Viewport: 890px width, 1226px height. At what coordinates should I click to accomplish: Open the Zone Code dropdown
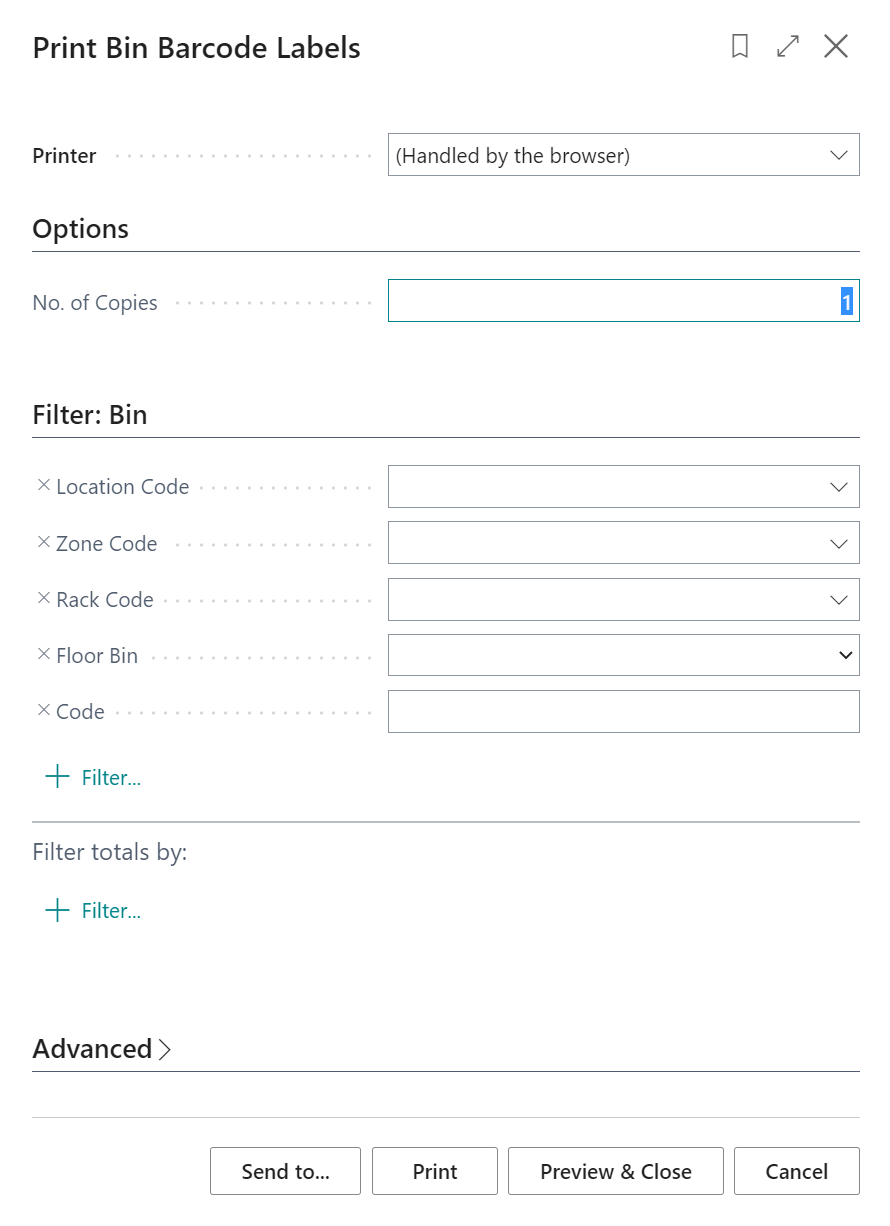click(838, 544)
